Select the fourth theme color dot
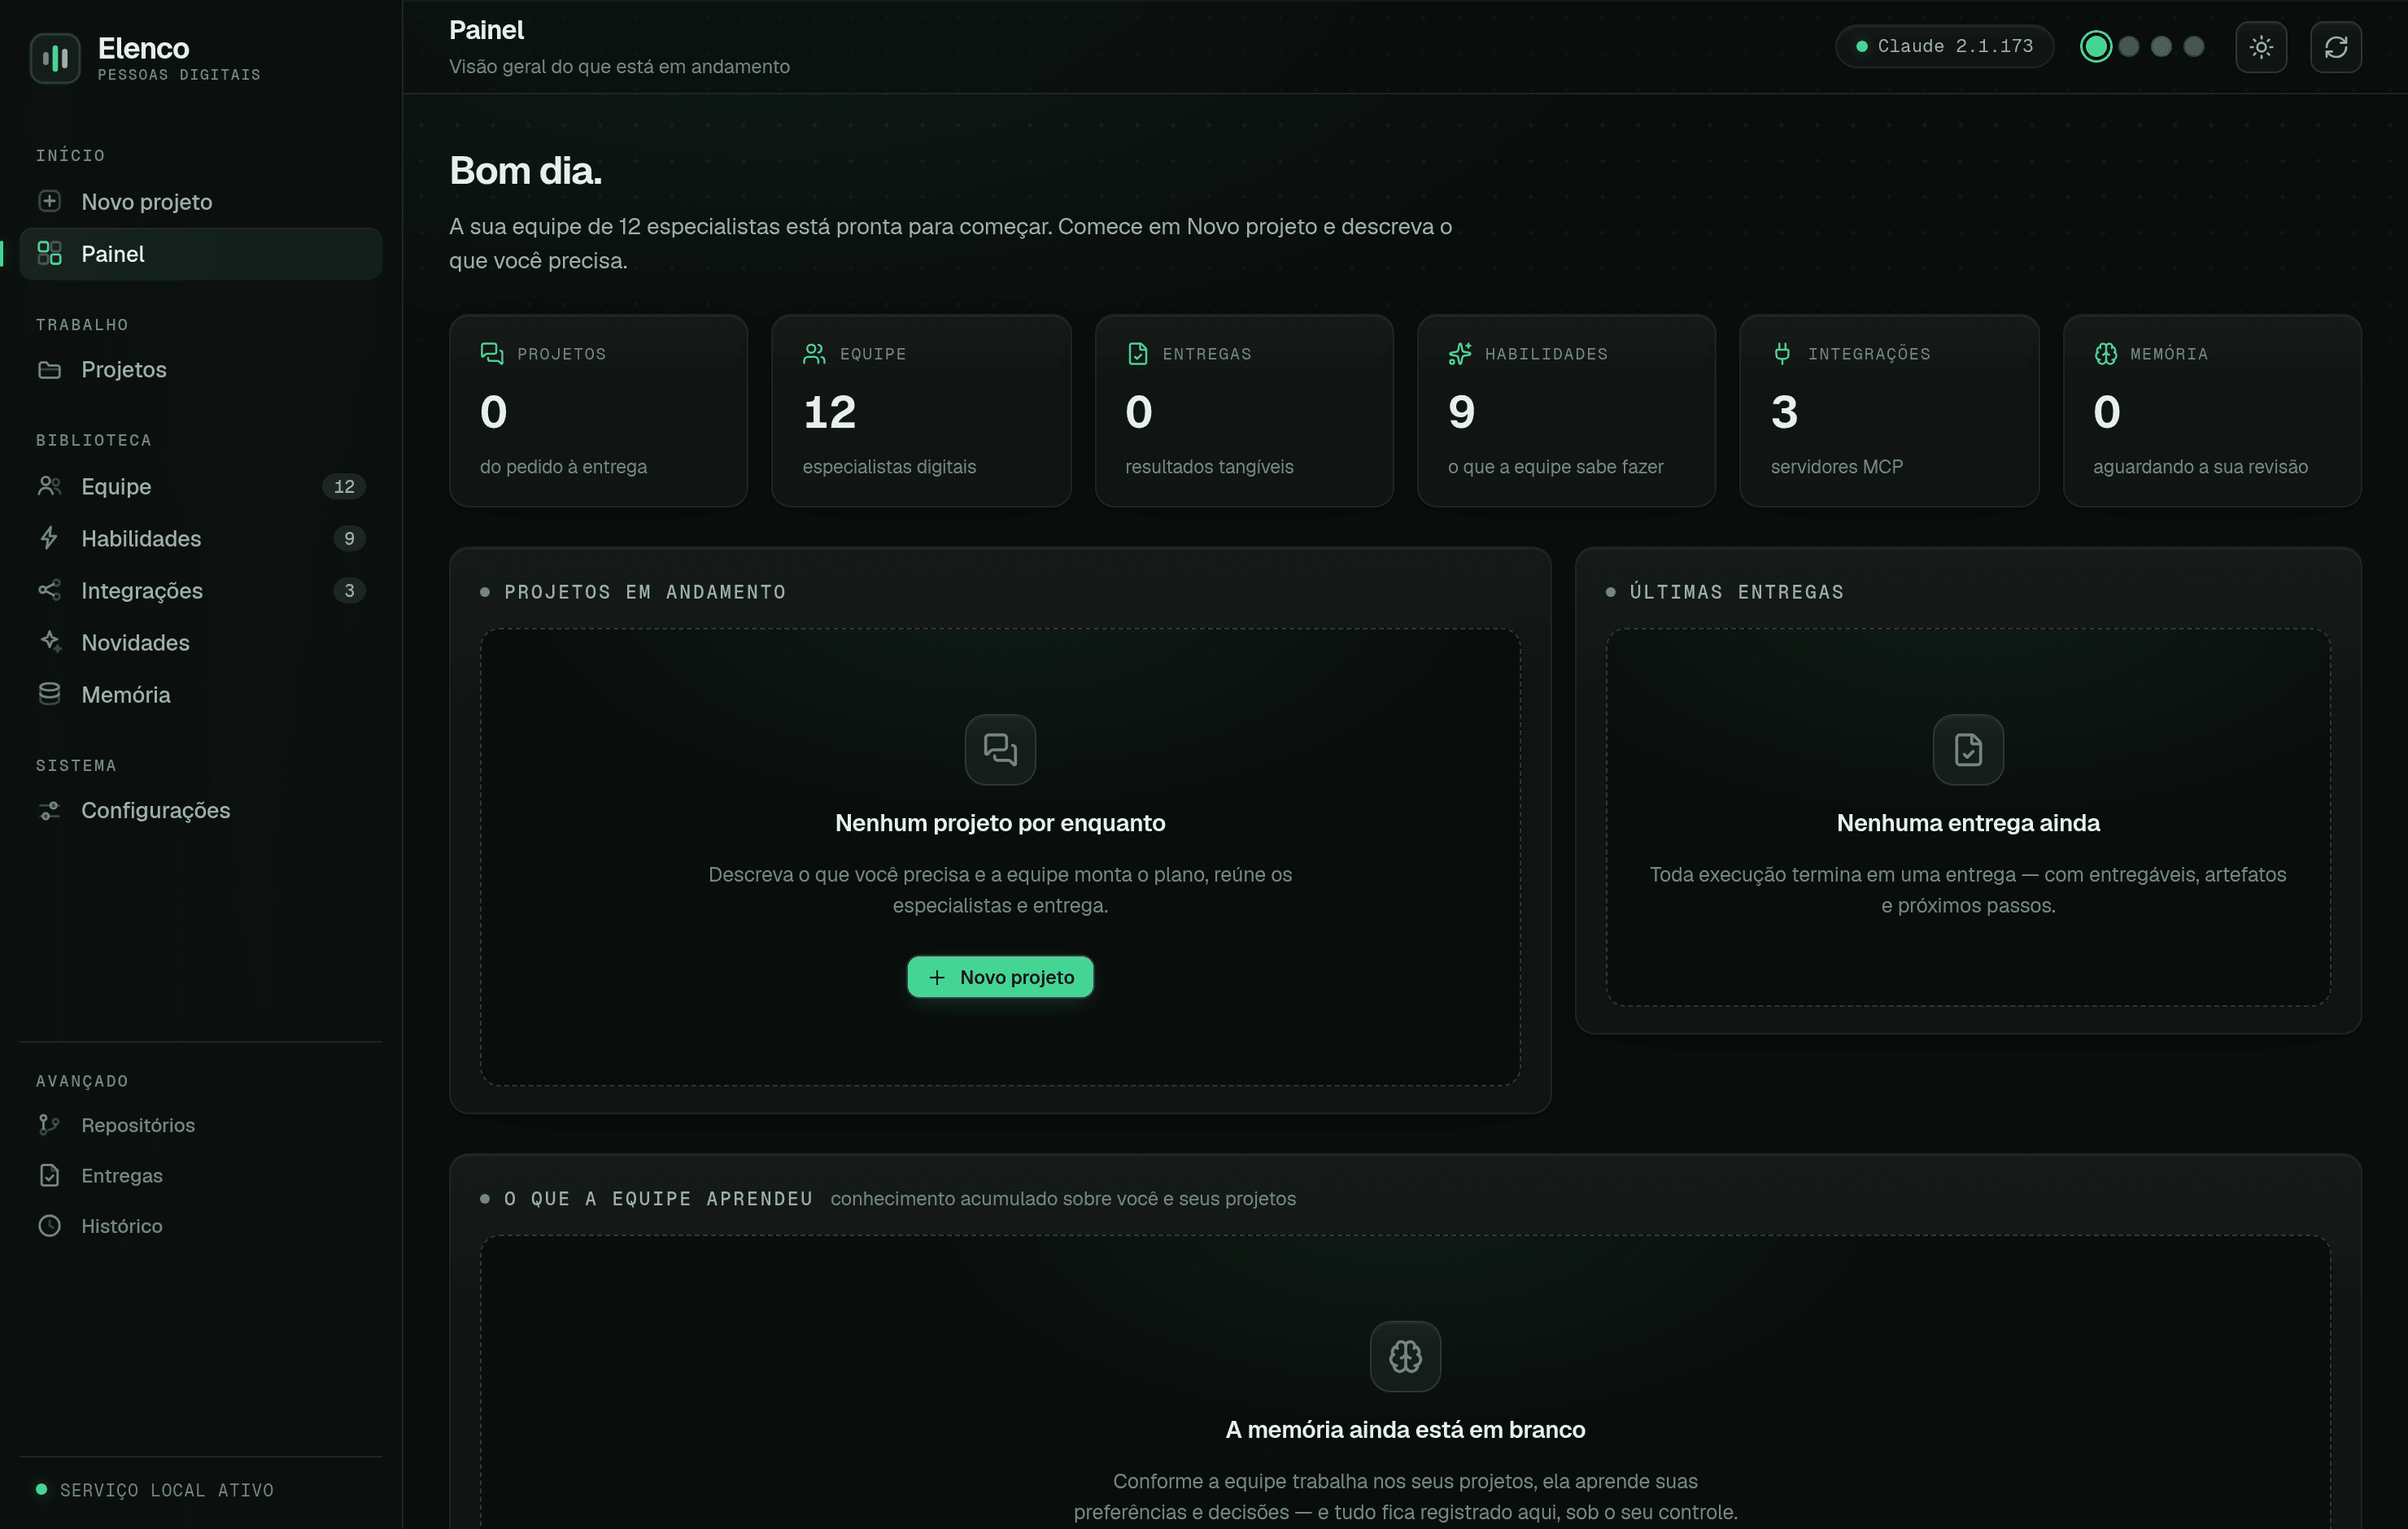 (x=2194, y=47)
